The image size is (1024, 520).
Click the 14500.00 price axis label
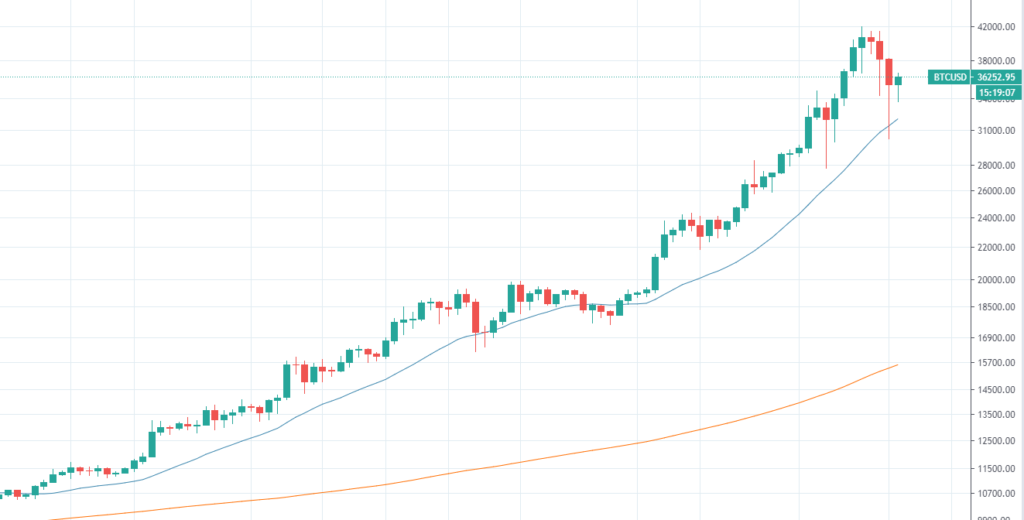click(998, 390)
